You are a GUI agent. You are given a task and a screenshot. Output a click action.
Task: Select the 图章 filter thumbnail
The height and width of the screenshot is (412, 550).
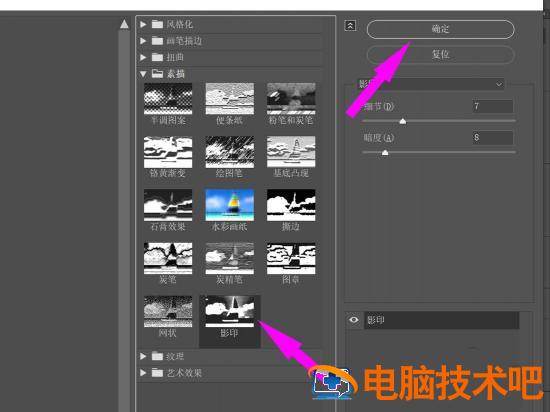291,258
